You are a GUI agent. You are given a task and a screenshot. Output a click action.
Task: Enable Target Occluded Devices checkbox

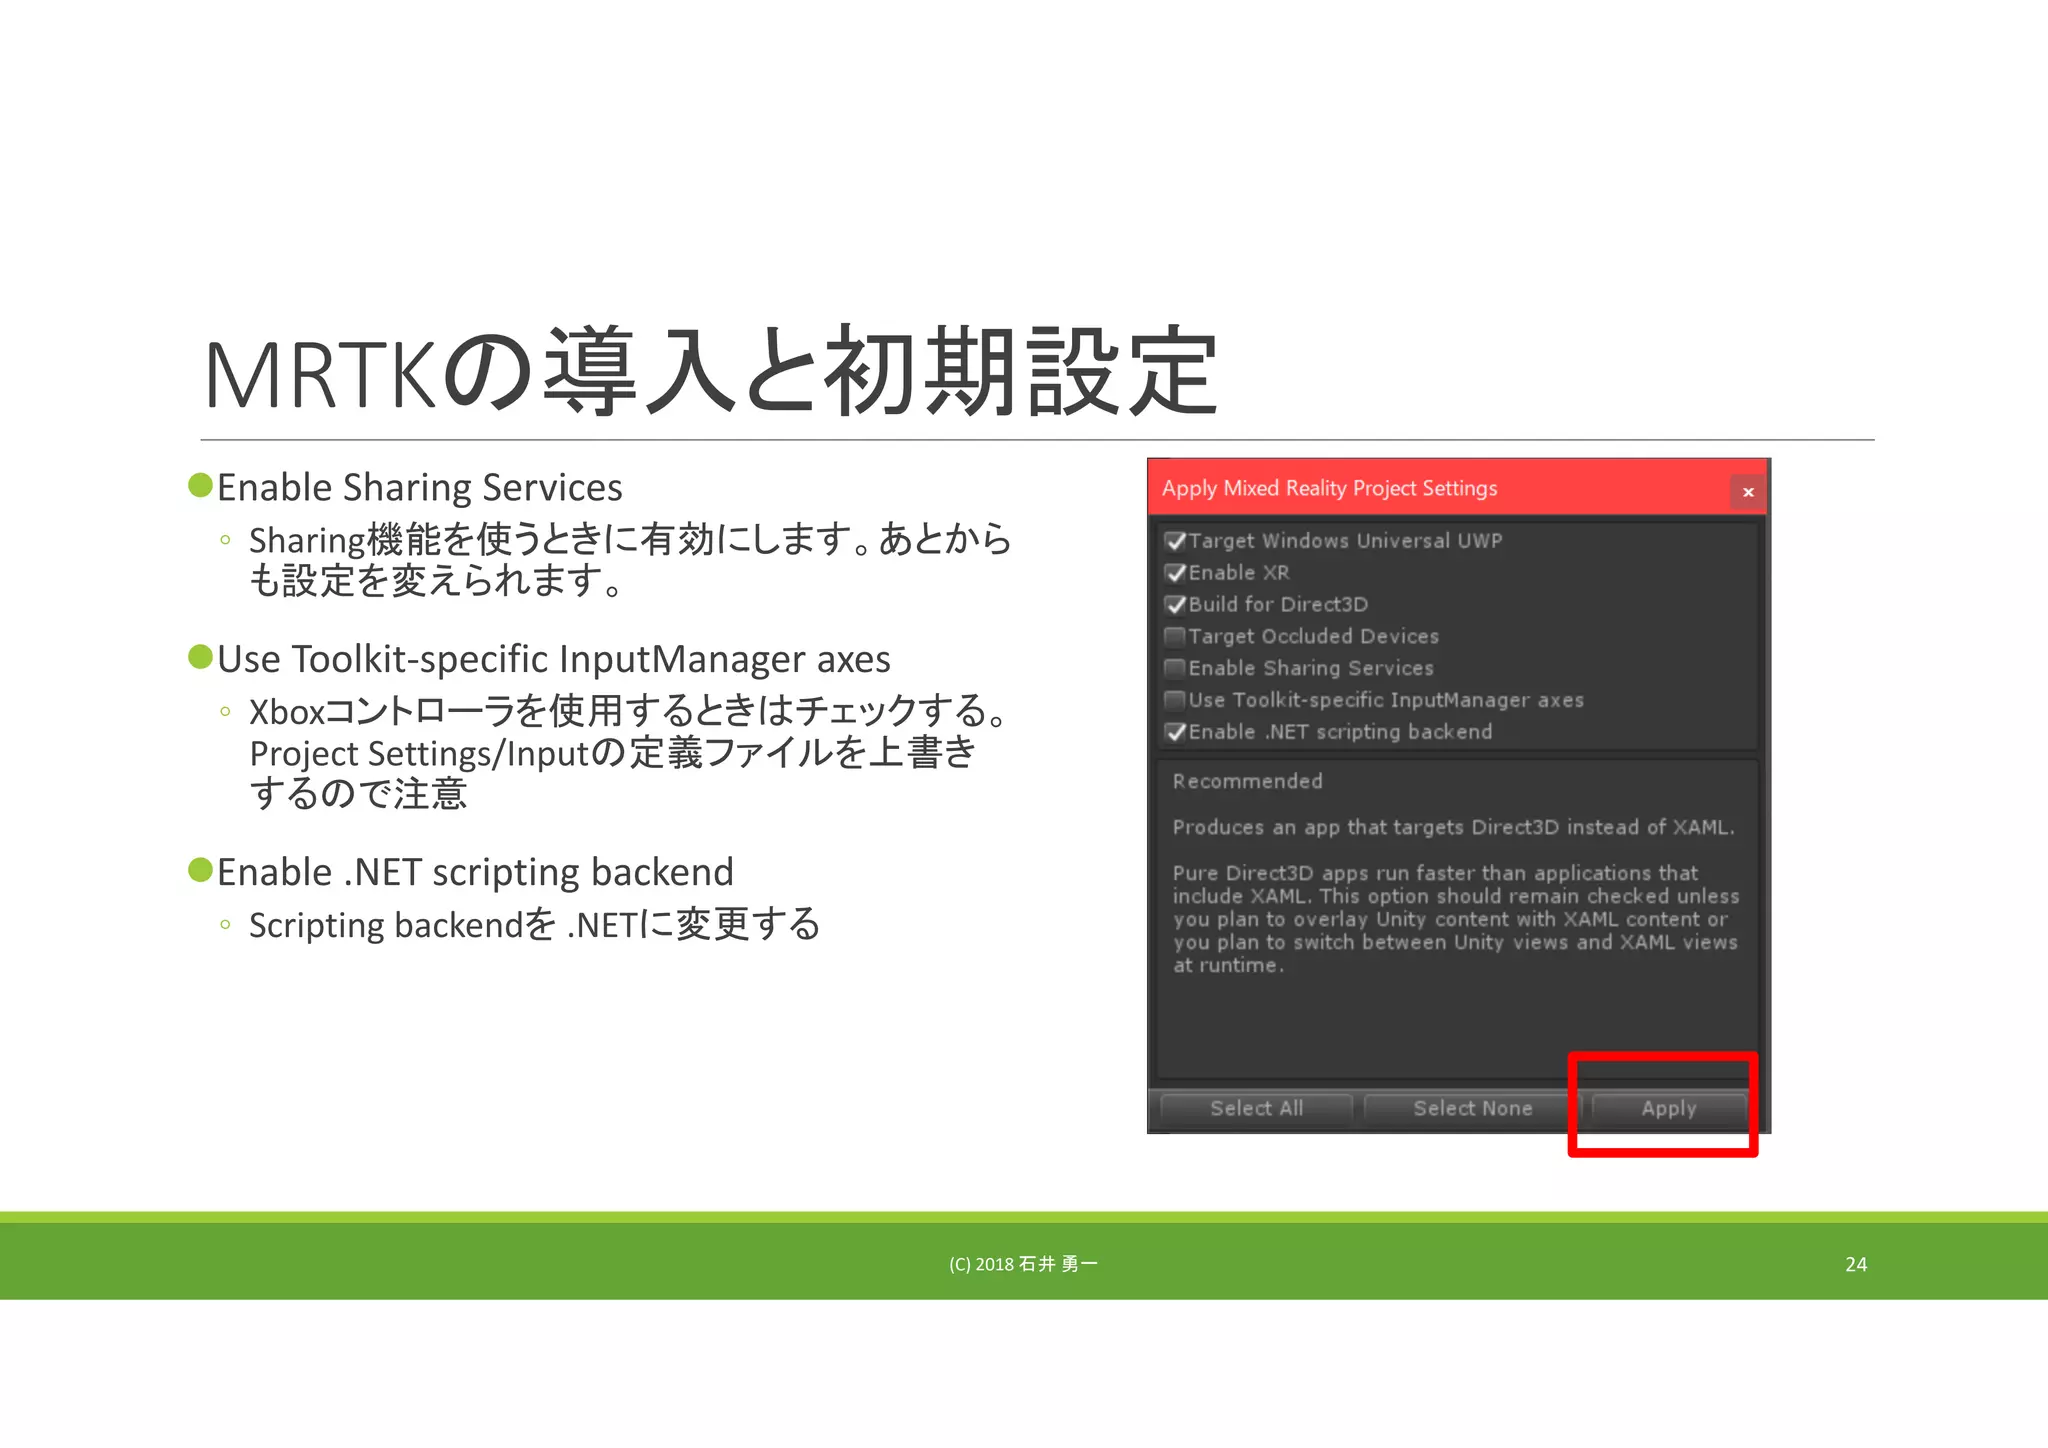pos(1175,637)
